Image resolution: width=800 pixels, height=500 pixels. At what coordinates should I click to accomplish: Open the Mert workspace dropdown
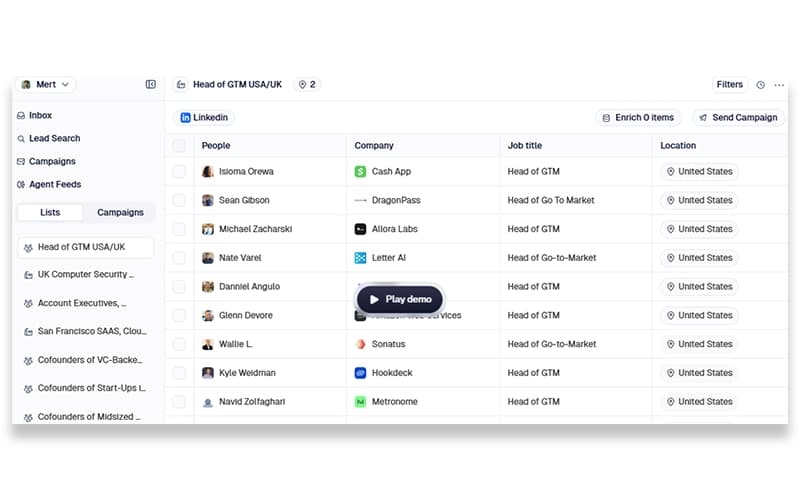(46, 84)
